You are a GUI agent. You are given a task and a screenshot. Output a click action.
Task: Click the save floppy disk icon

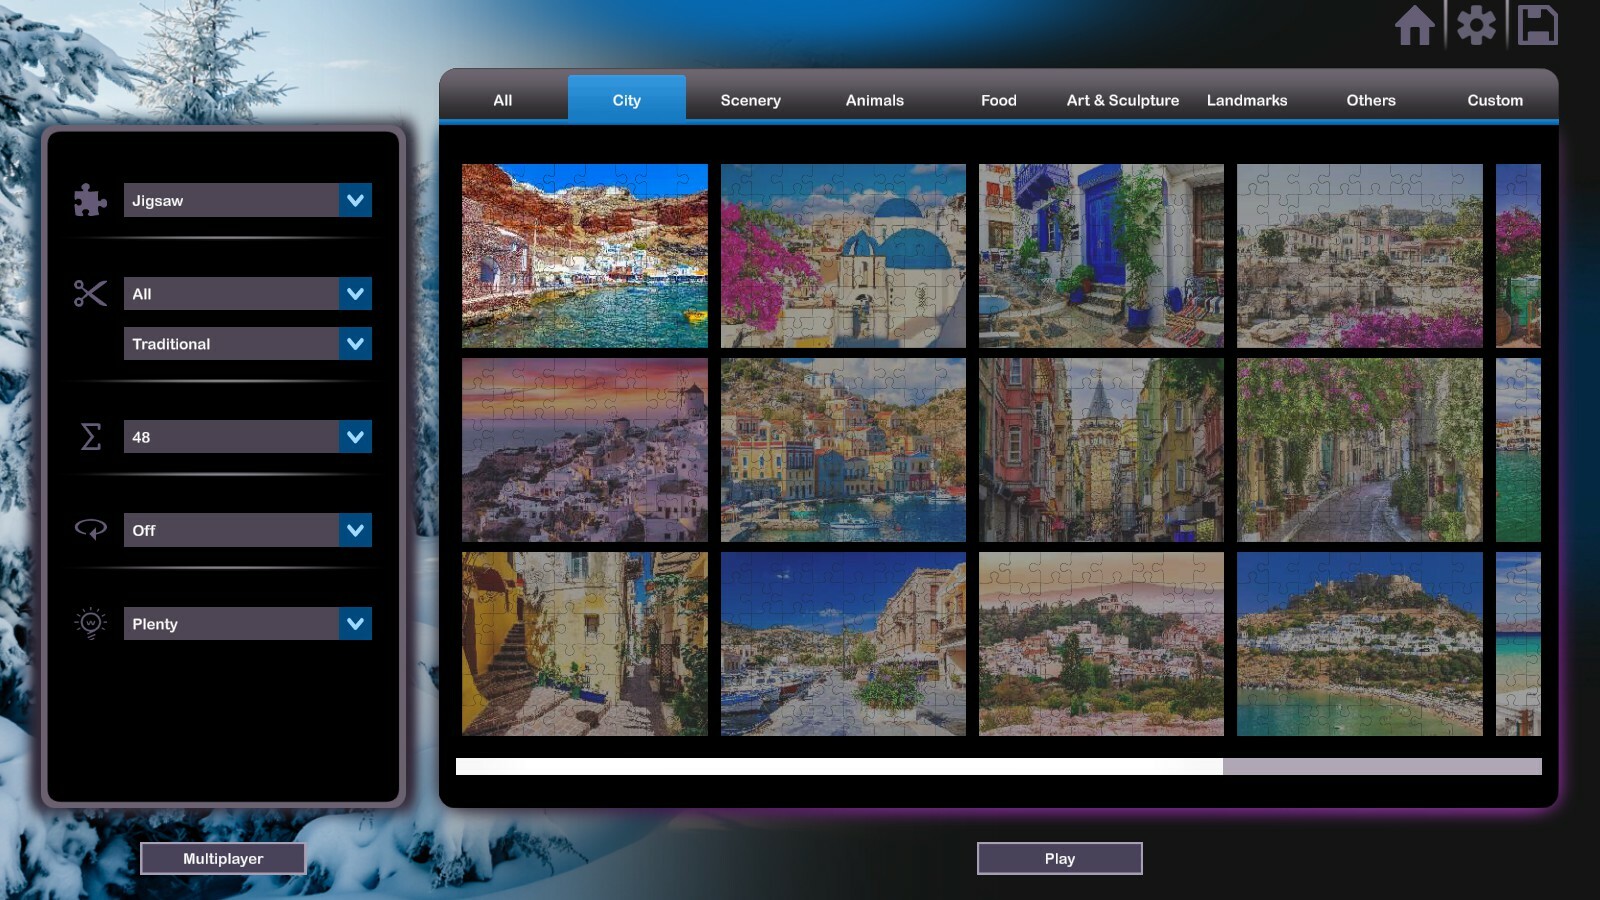[x=1539, y=26]
